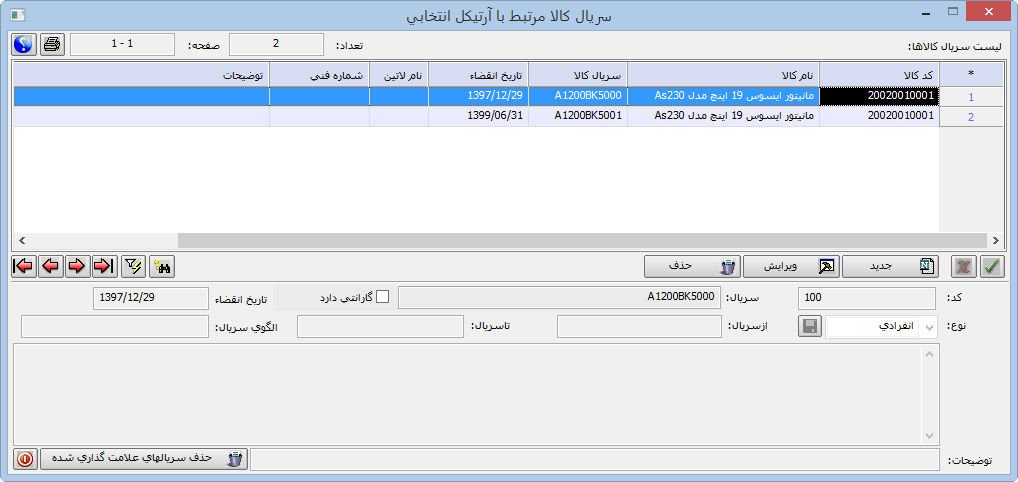This screenshot has width=1018, height=482.
Task: Click the help question mark icon
Action: 23,45
